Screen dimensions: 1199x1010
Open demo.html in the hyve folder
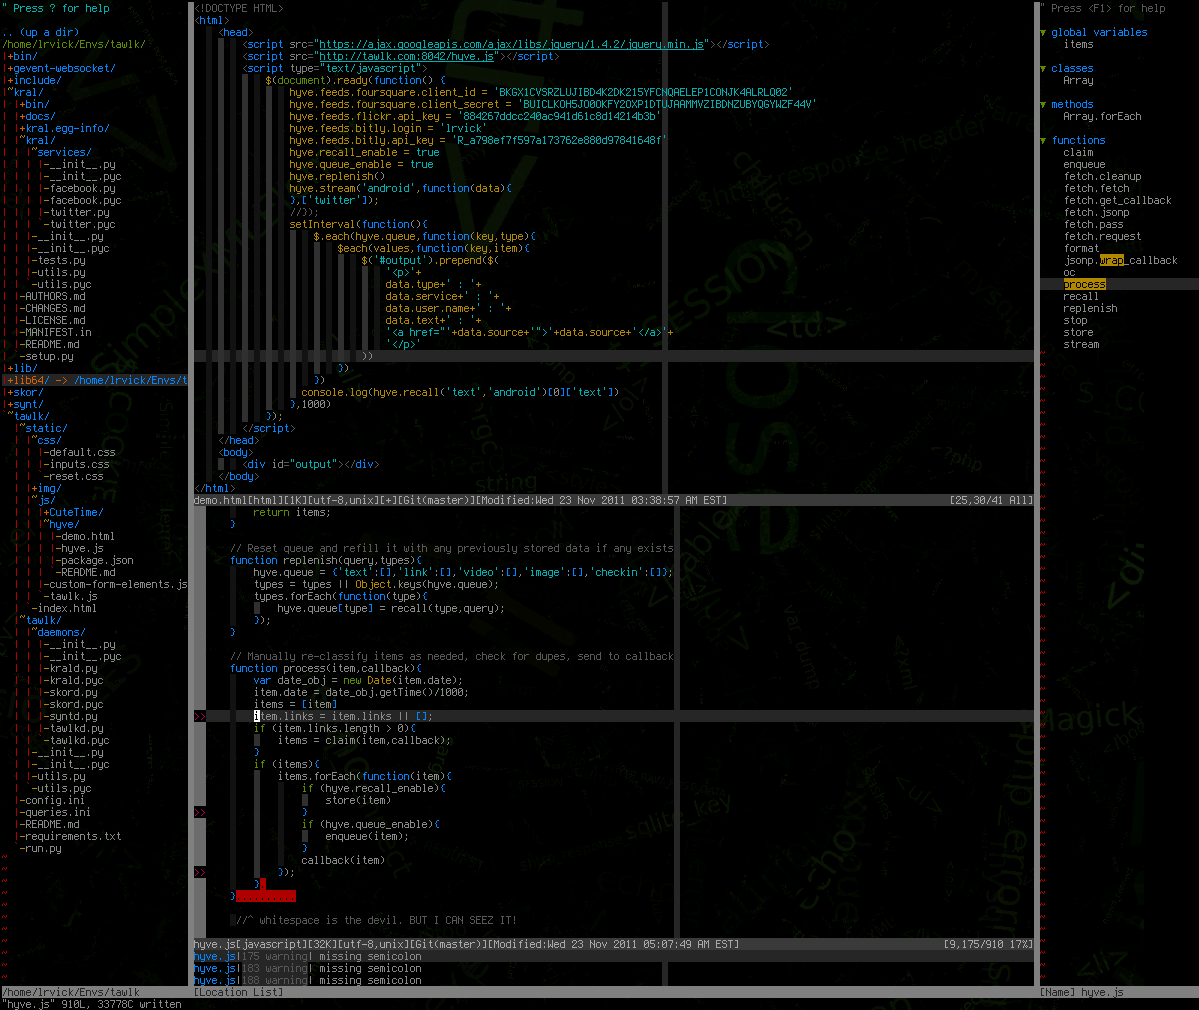tap(88, 537)
